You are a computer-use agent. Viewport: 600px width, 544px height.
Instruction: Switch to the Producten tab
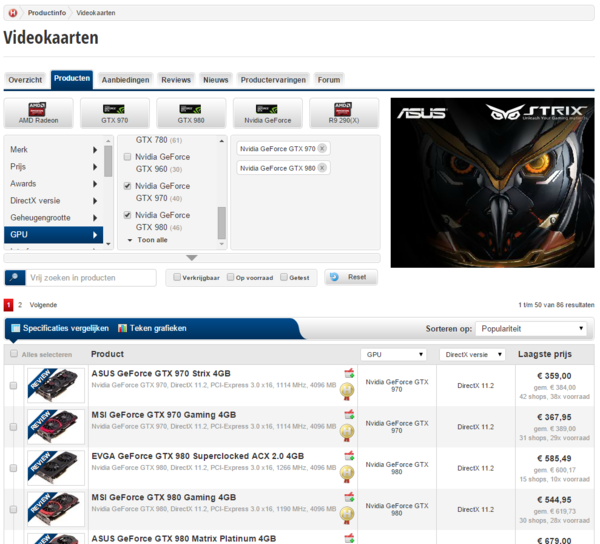[x=72, y=79]
